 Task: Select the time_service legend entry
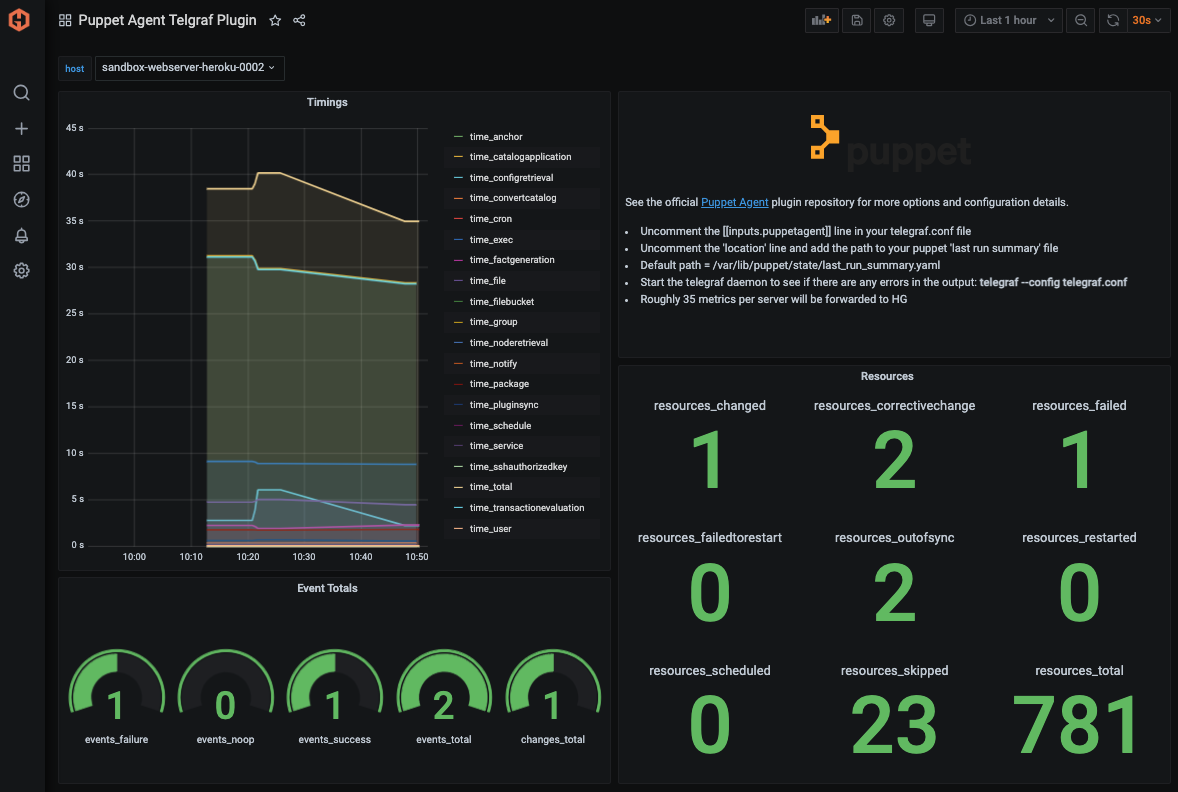(496, 446)
